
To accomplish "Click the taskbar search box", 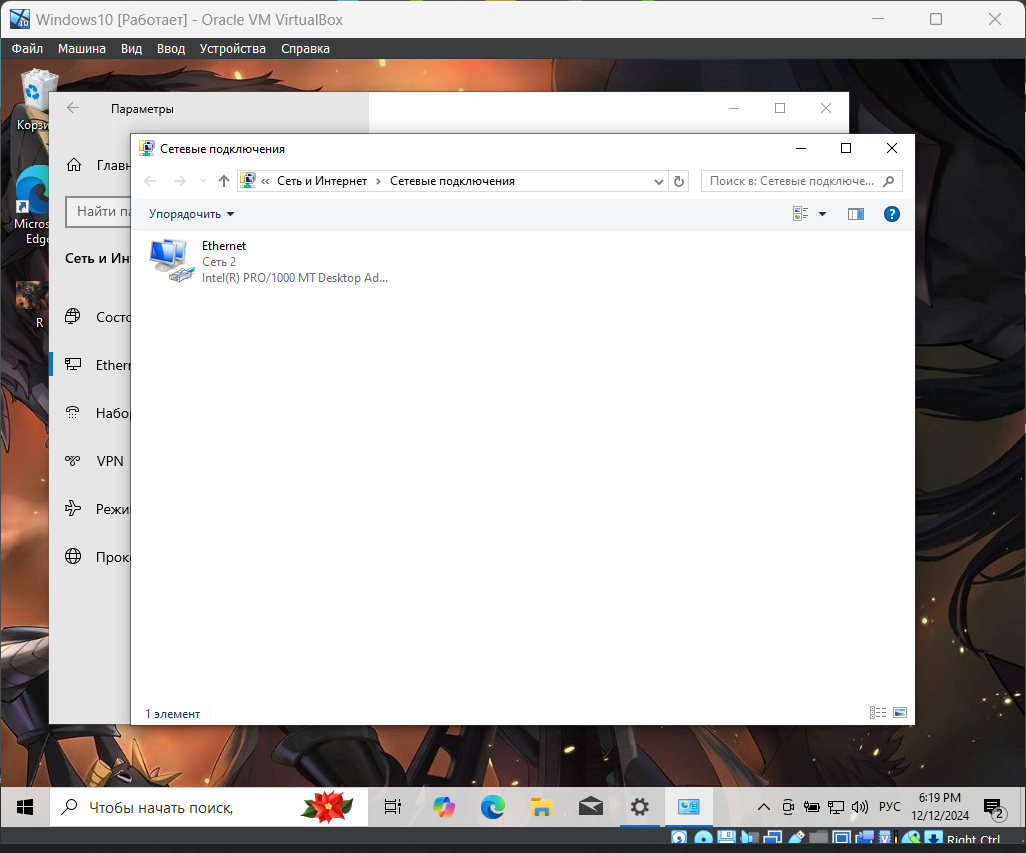I will pos(209,807).
